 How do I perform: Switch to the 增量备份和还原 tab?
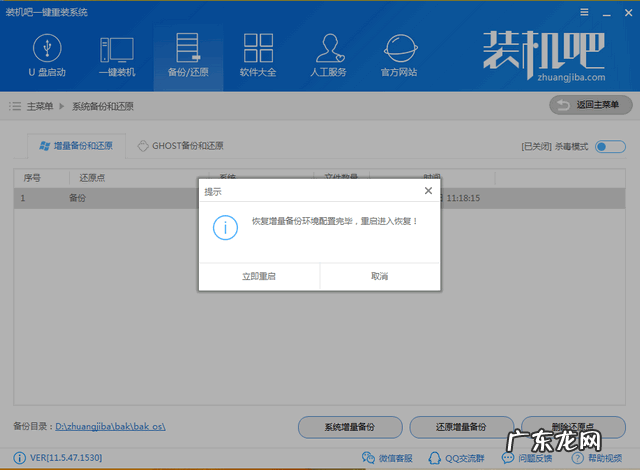pos(76,146)
